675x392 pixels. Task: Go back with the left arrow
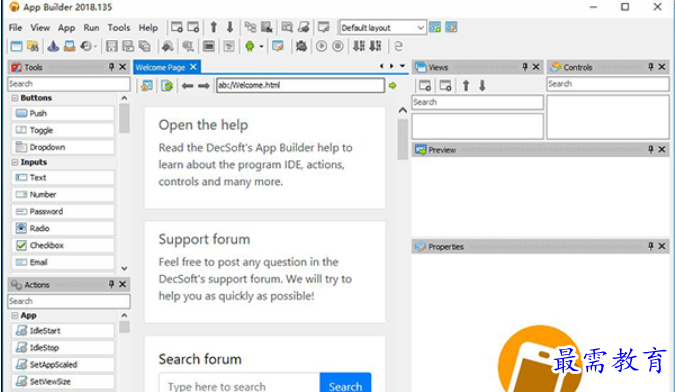pos(187,86)
